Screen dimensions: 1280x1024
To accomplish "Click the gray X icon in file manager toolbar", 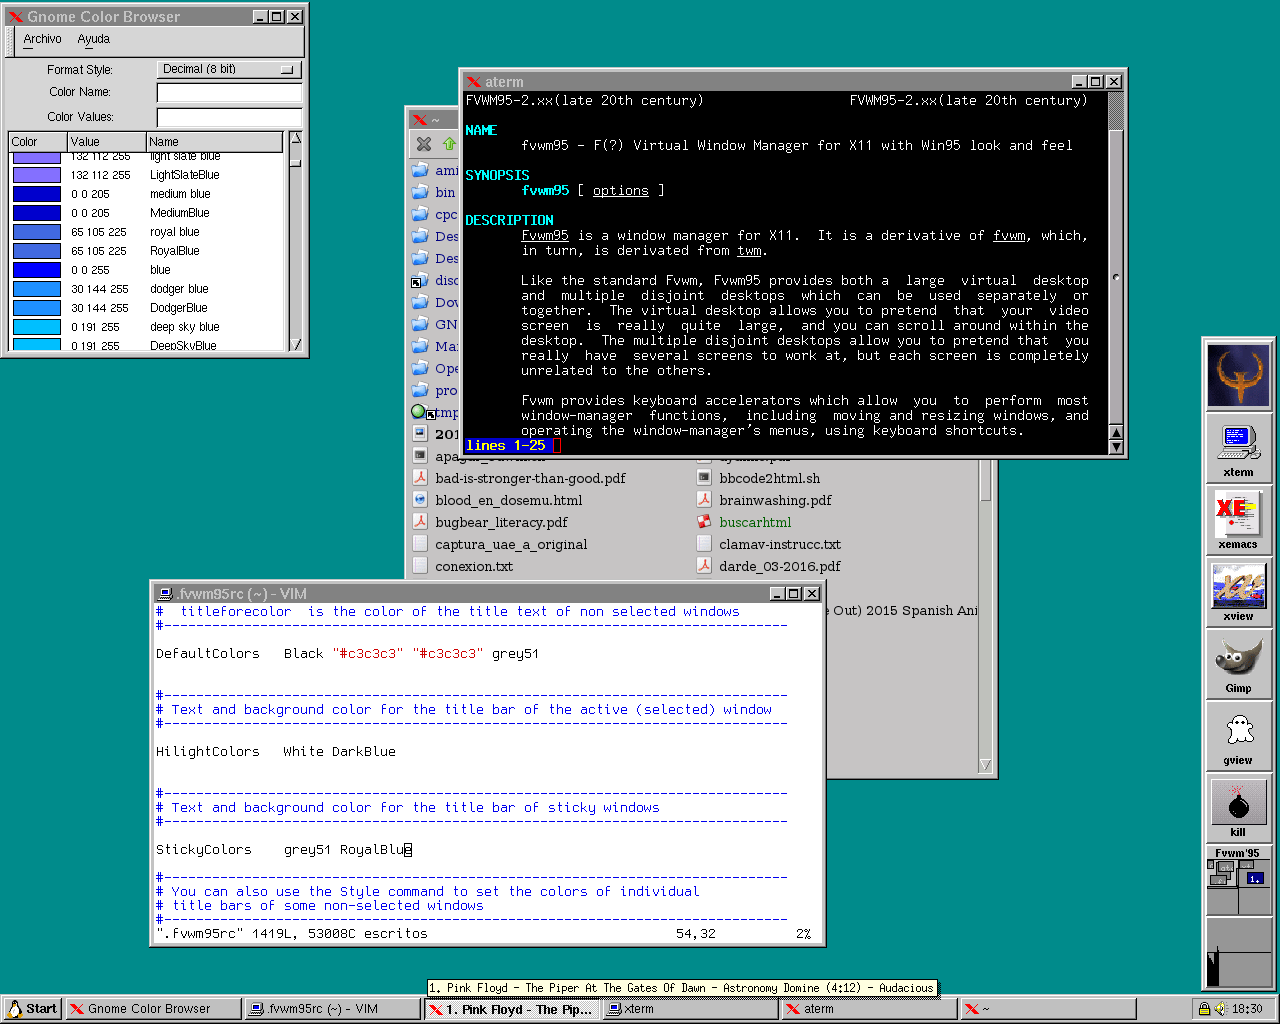I will [424, 144].
